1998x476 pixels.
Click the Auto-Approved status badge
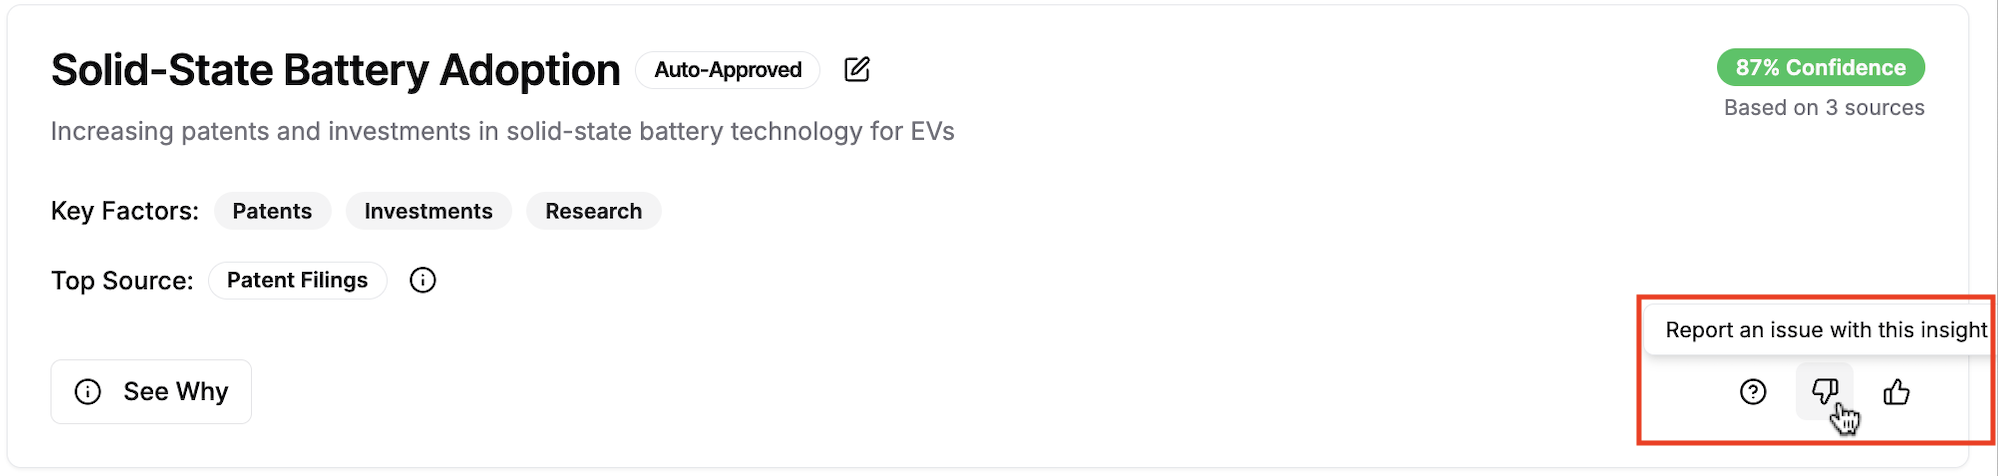pos(727,70)
